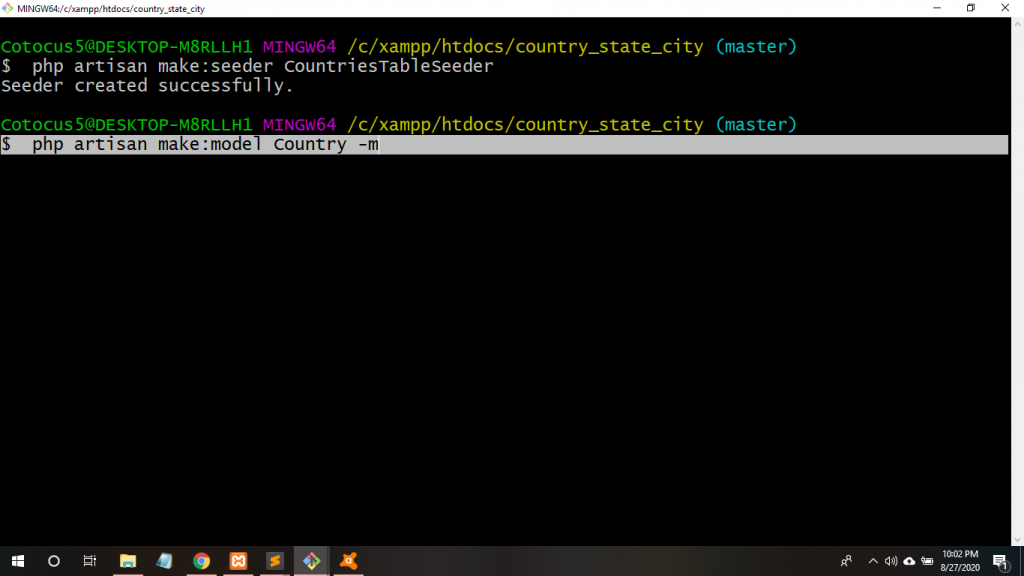Click the Git Bash taskbar icon
Viewport: 1024px width, 576px height.
click(311, 561)
